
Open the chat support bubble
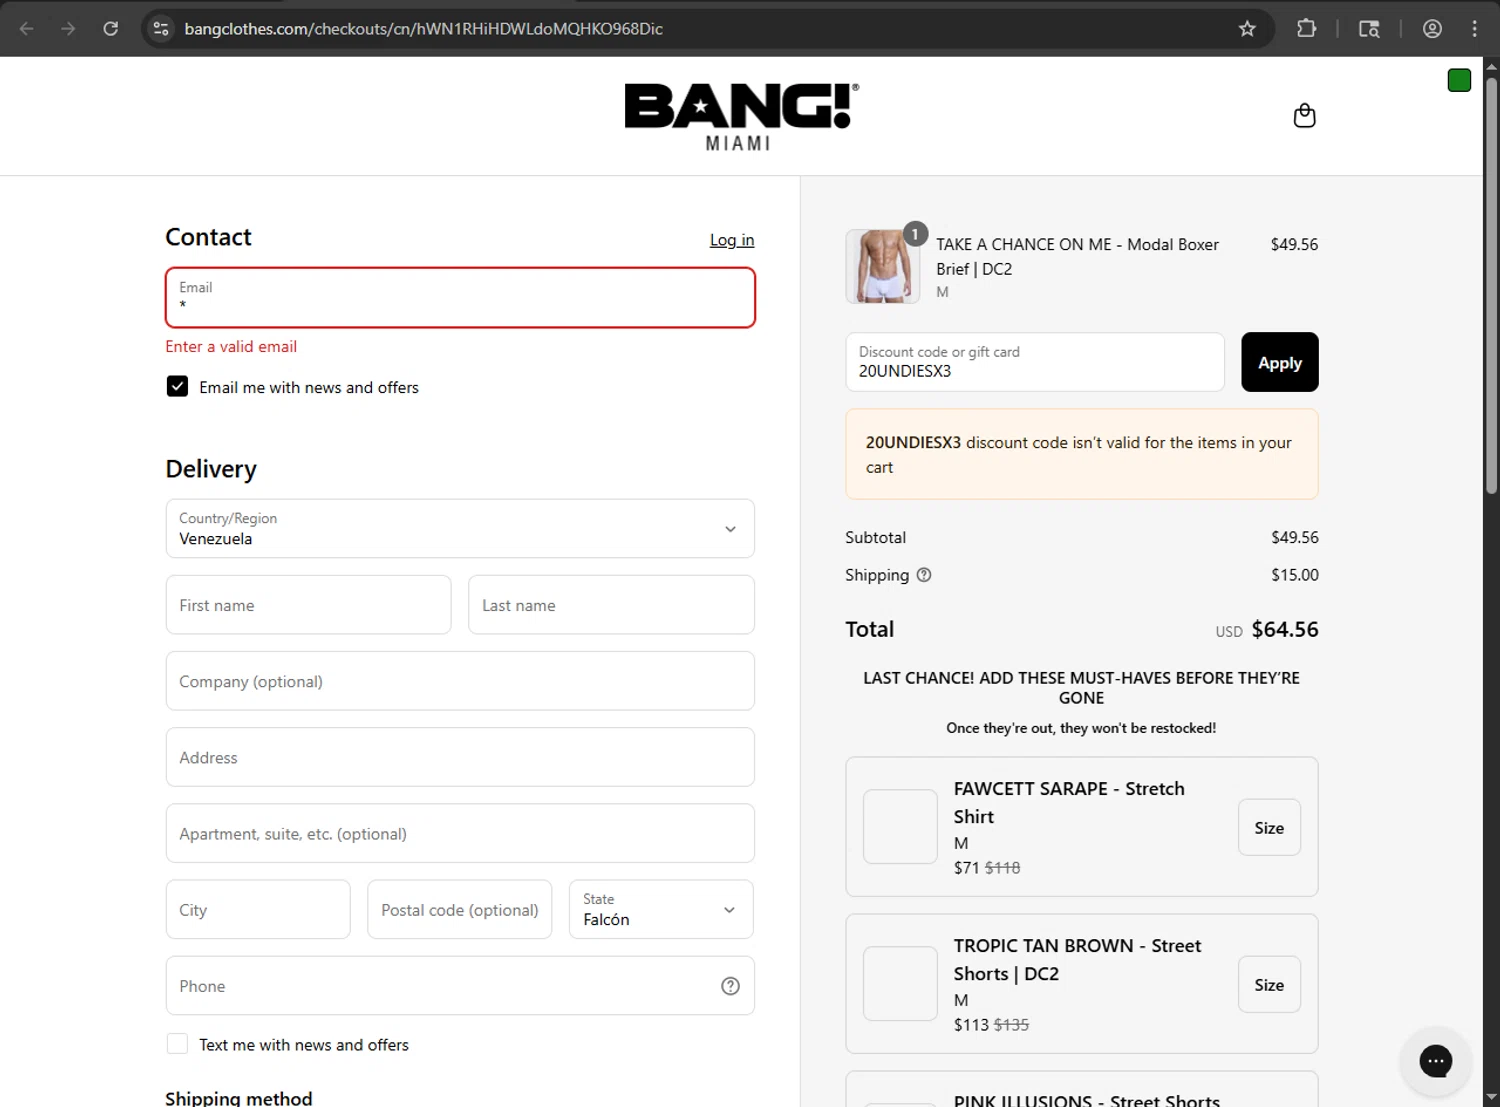pos(1435,1061)
